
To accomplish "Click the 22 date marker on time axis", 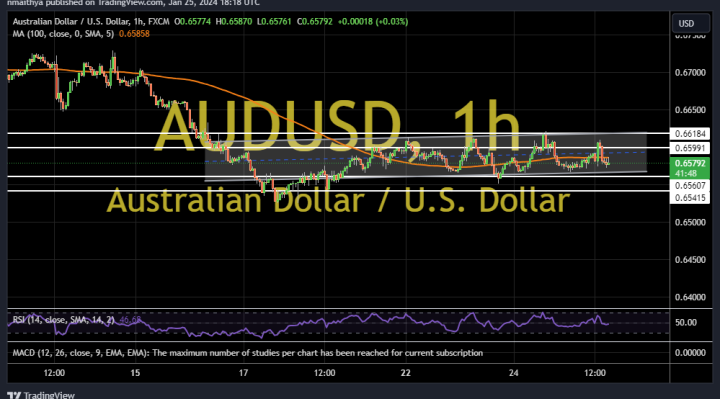I will coord(405,373).
